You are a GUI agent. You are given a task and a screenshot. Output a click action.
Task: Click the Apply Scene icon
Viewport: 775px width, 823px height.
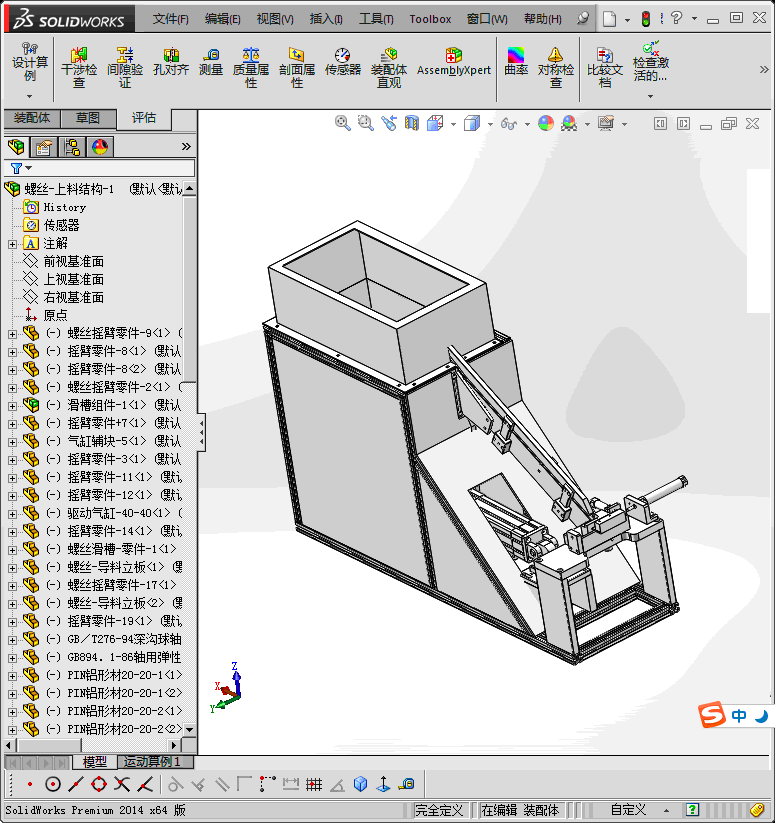point(569,123)
